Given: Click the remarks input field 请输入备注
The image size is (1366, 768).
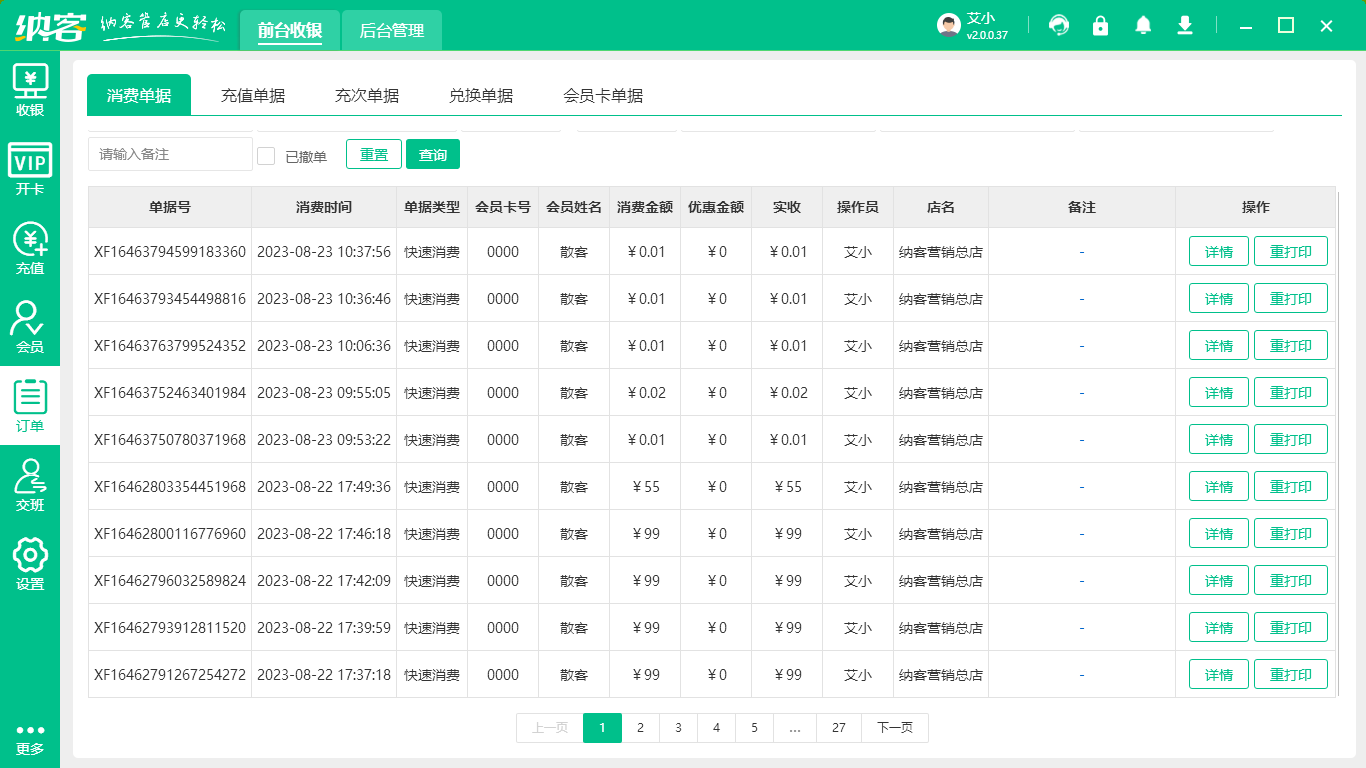Looking at the screenshot, I should pos(168,154).
